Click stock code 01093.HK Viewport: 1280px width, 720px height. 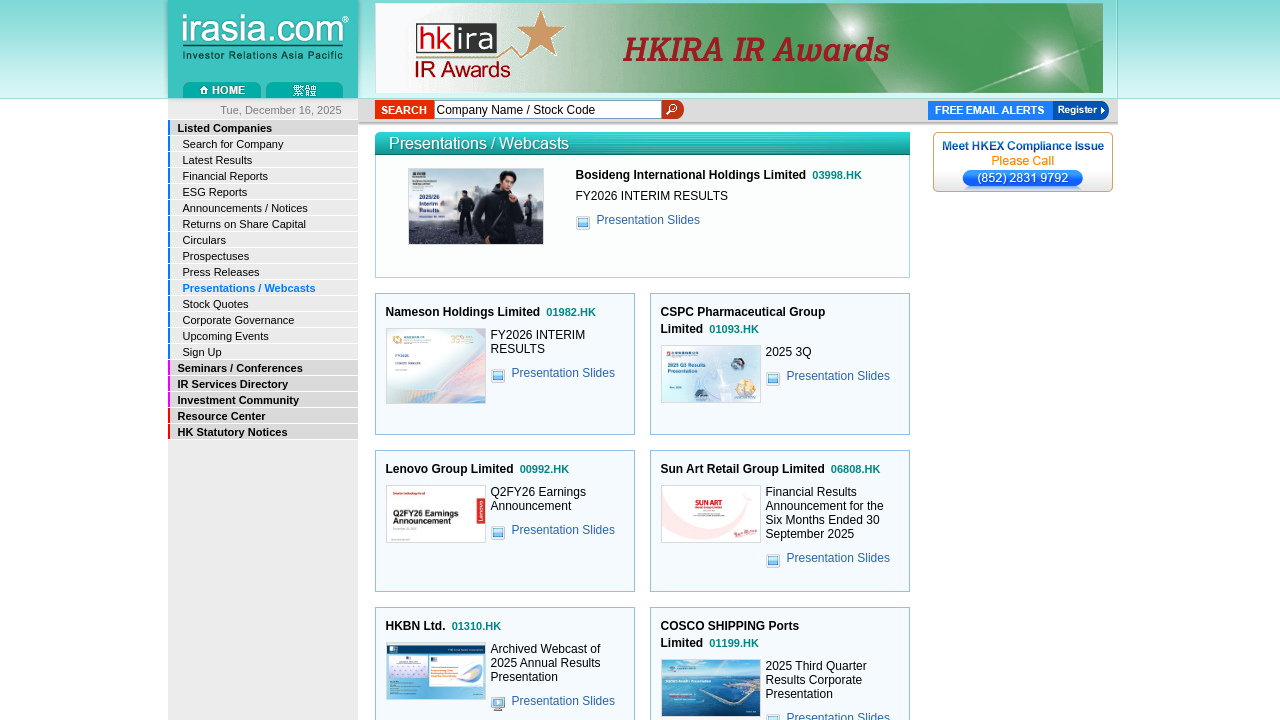point(734,329)
